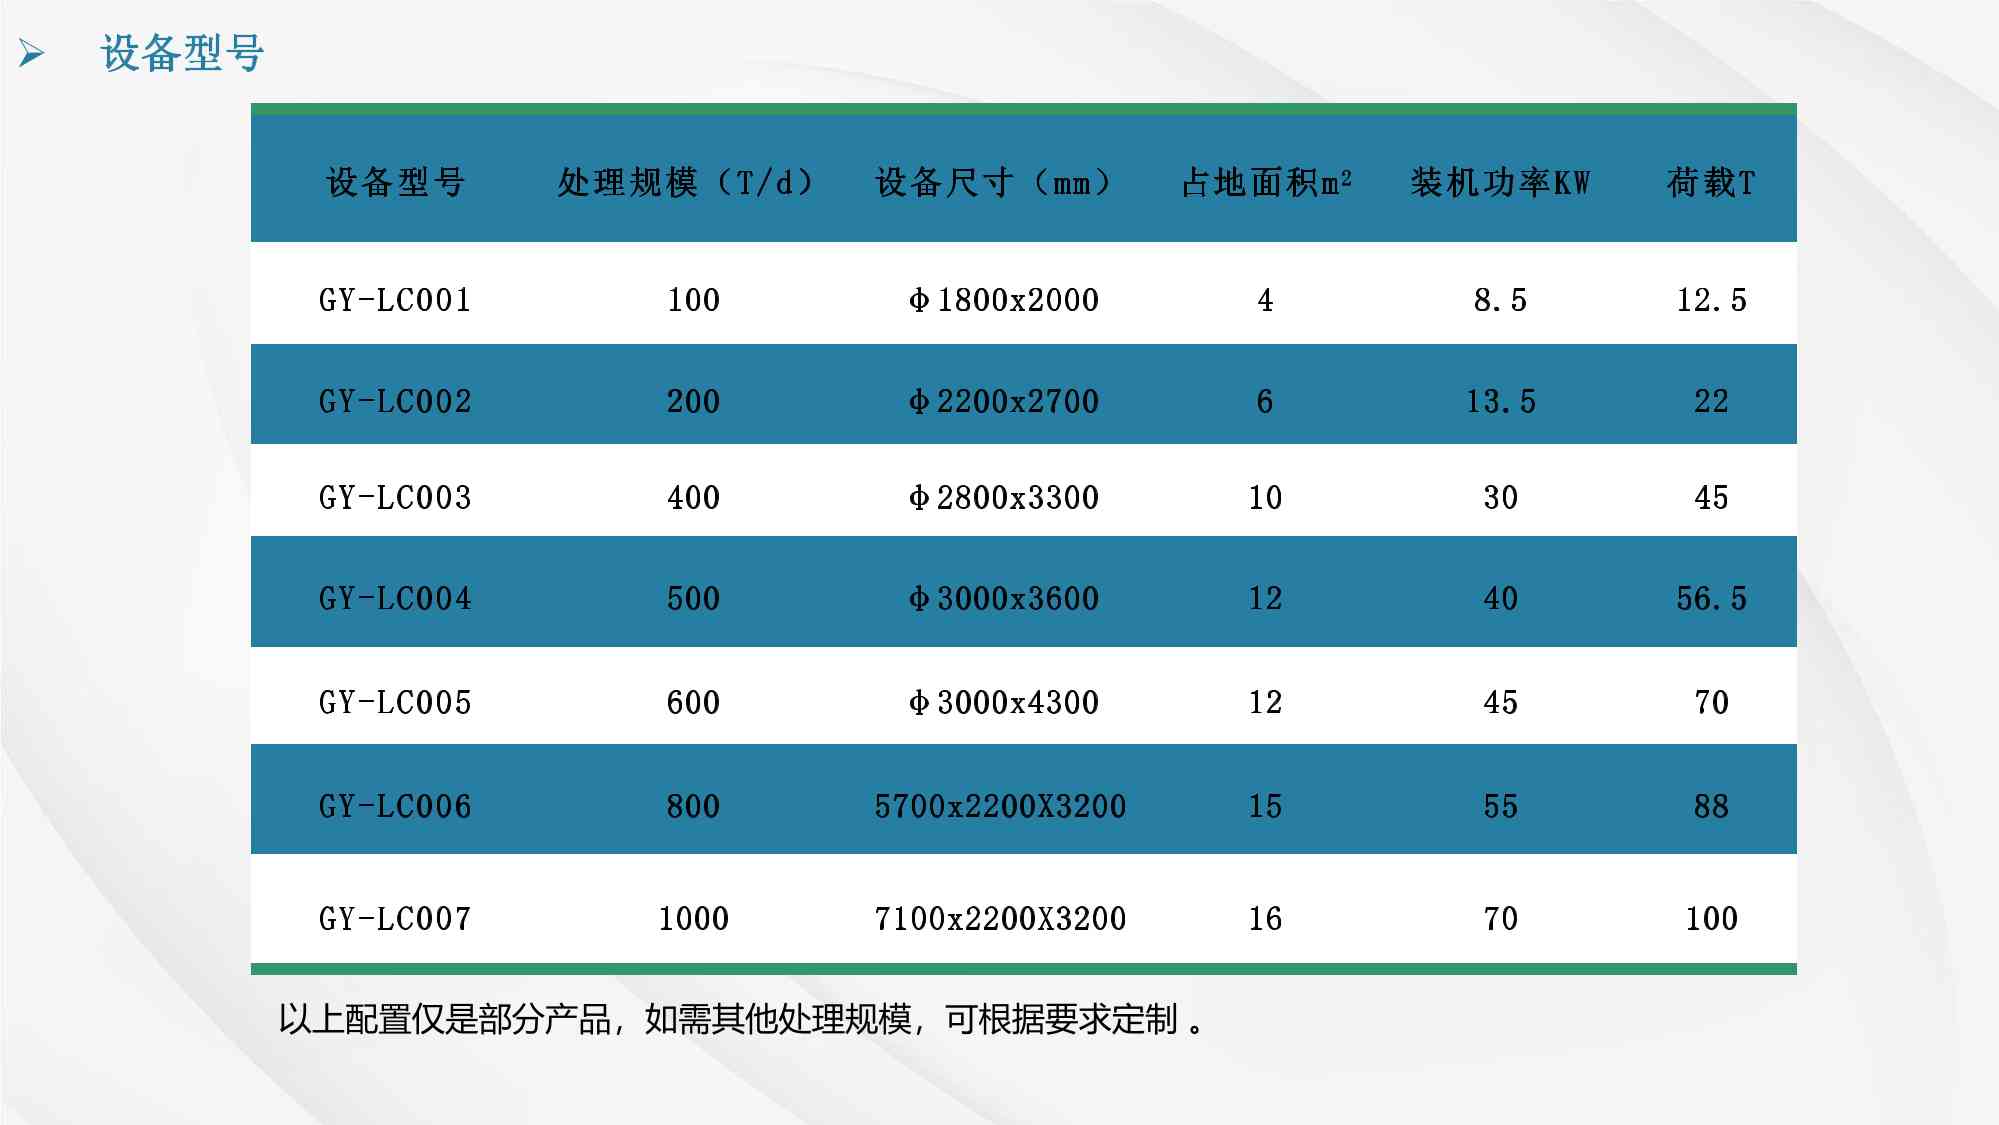This screenshot has height=1125, width=1999.
Task: Click the 装机功率KW column header
Action: (x=1496, y=183)
